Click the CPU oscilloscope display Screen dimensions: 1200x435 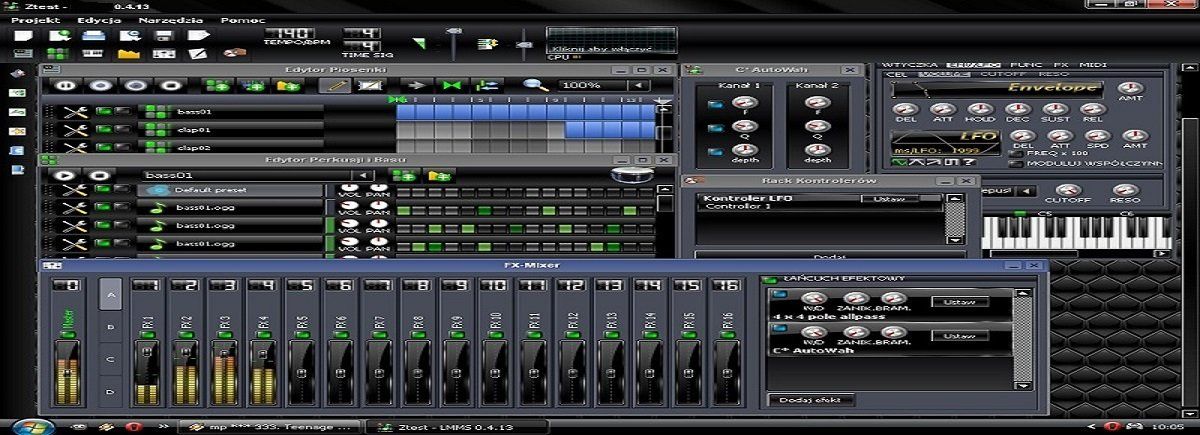(x=612, y=40)
